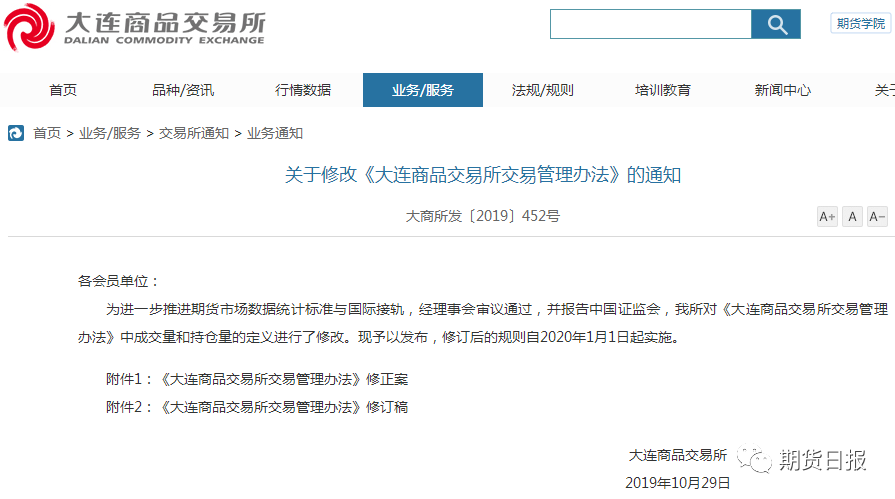Click the breadcrumb home icon

tap(15, 133)
